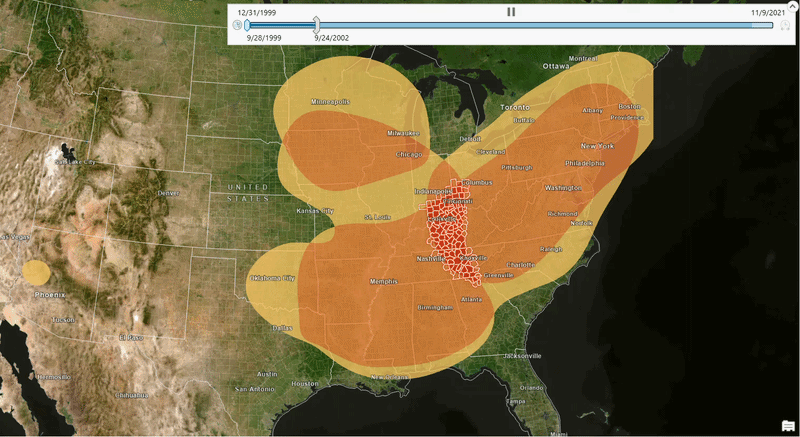Click the Oklahoma City map label

(273, 277)
